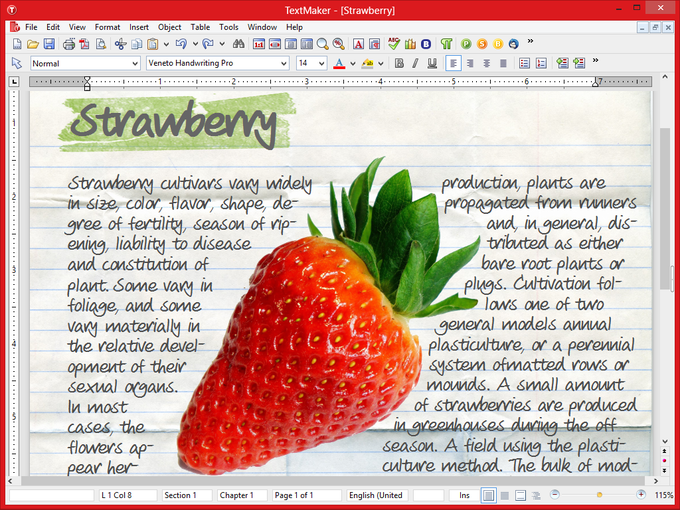Click the fit page width icon
The width and height of the screenshot is (680, 510).
275,44
